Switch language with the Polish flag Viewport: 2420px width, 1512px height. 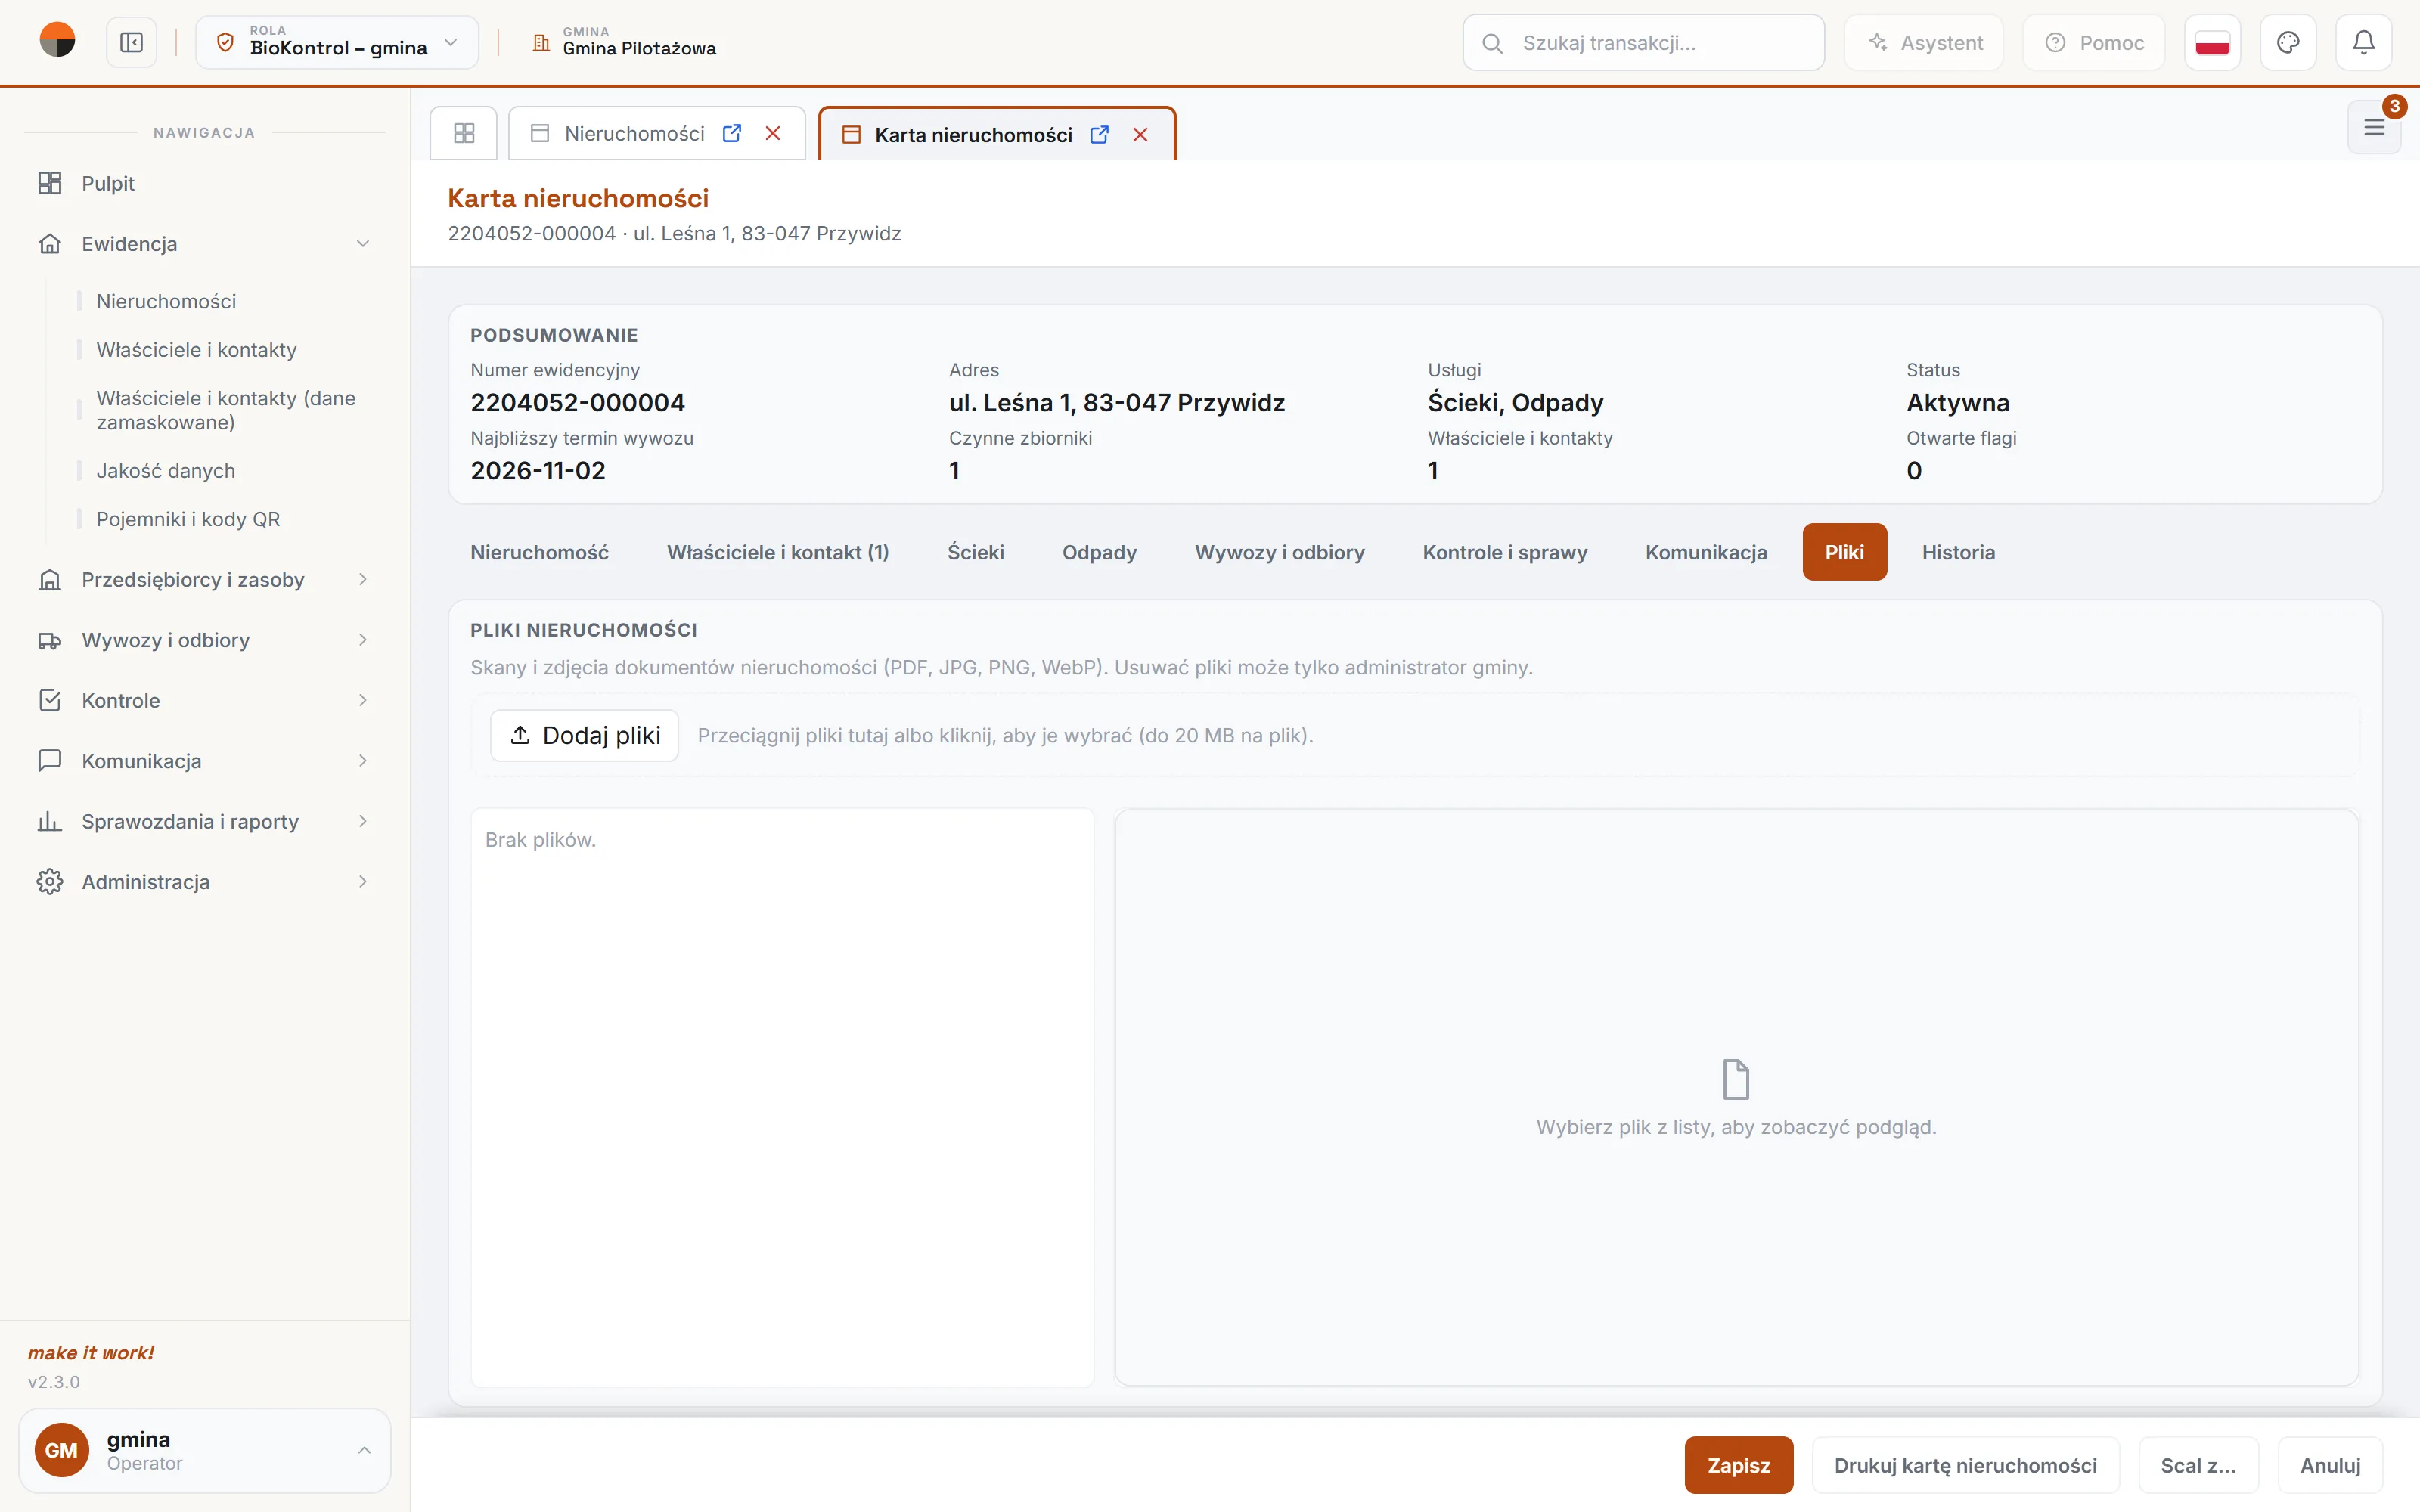point(2212,42)
